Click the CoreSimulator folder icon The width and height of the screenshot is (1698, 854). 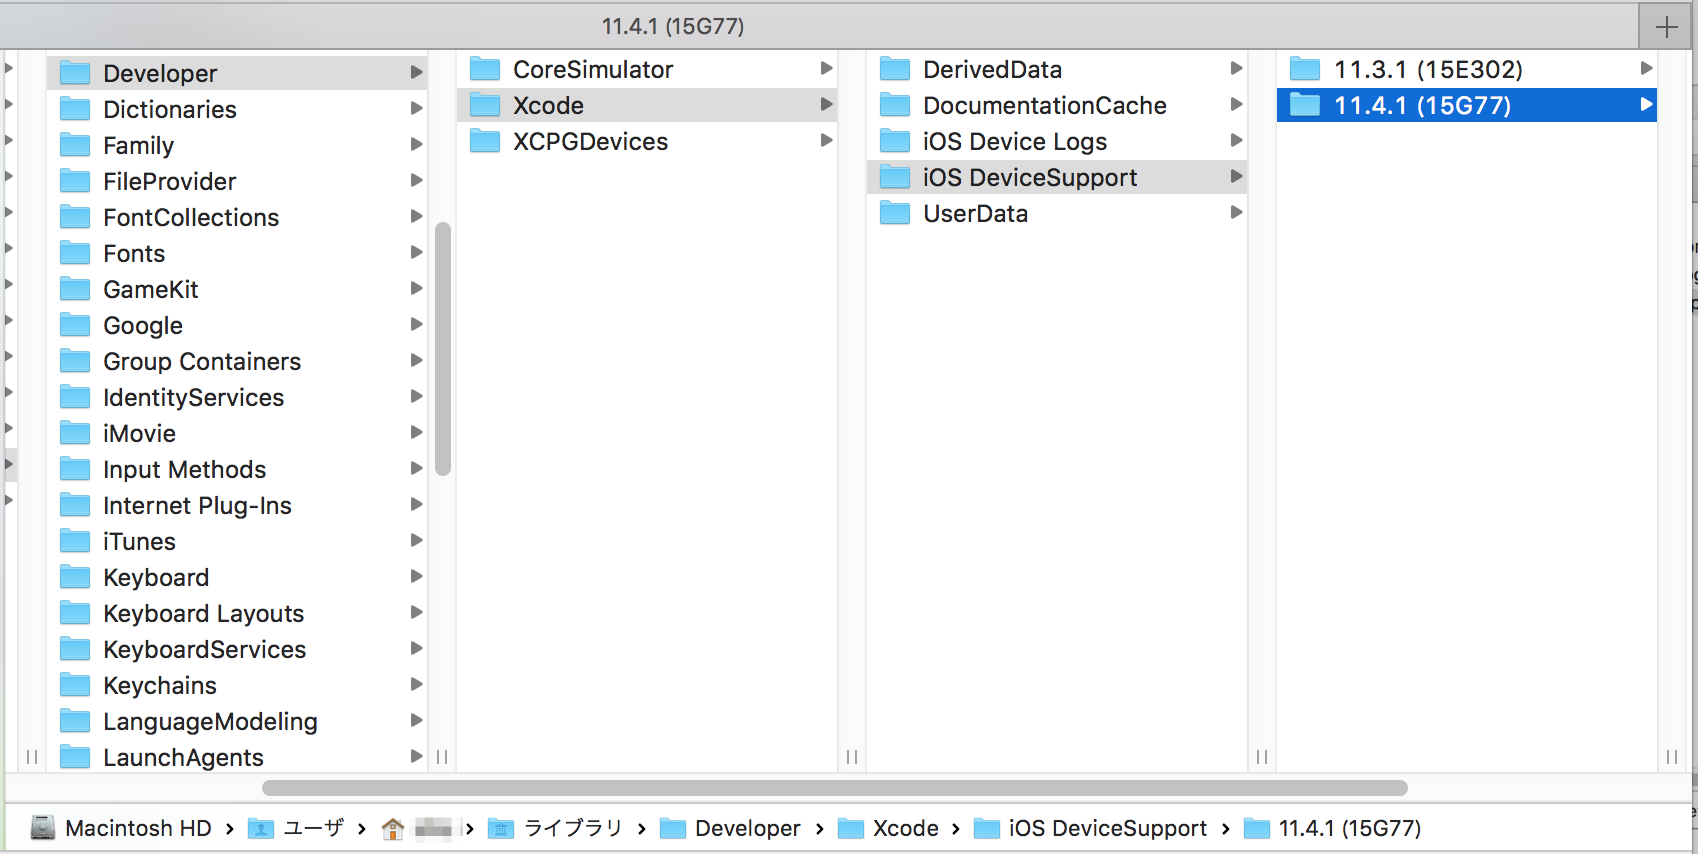click(485, 69)
